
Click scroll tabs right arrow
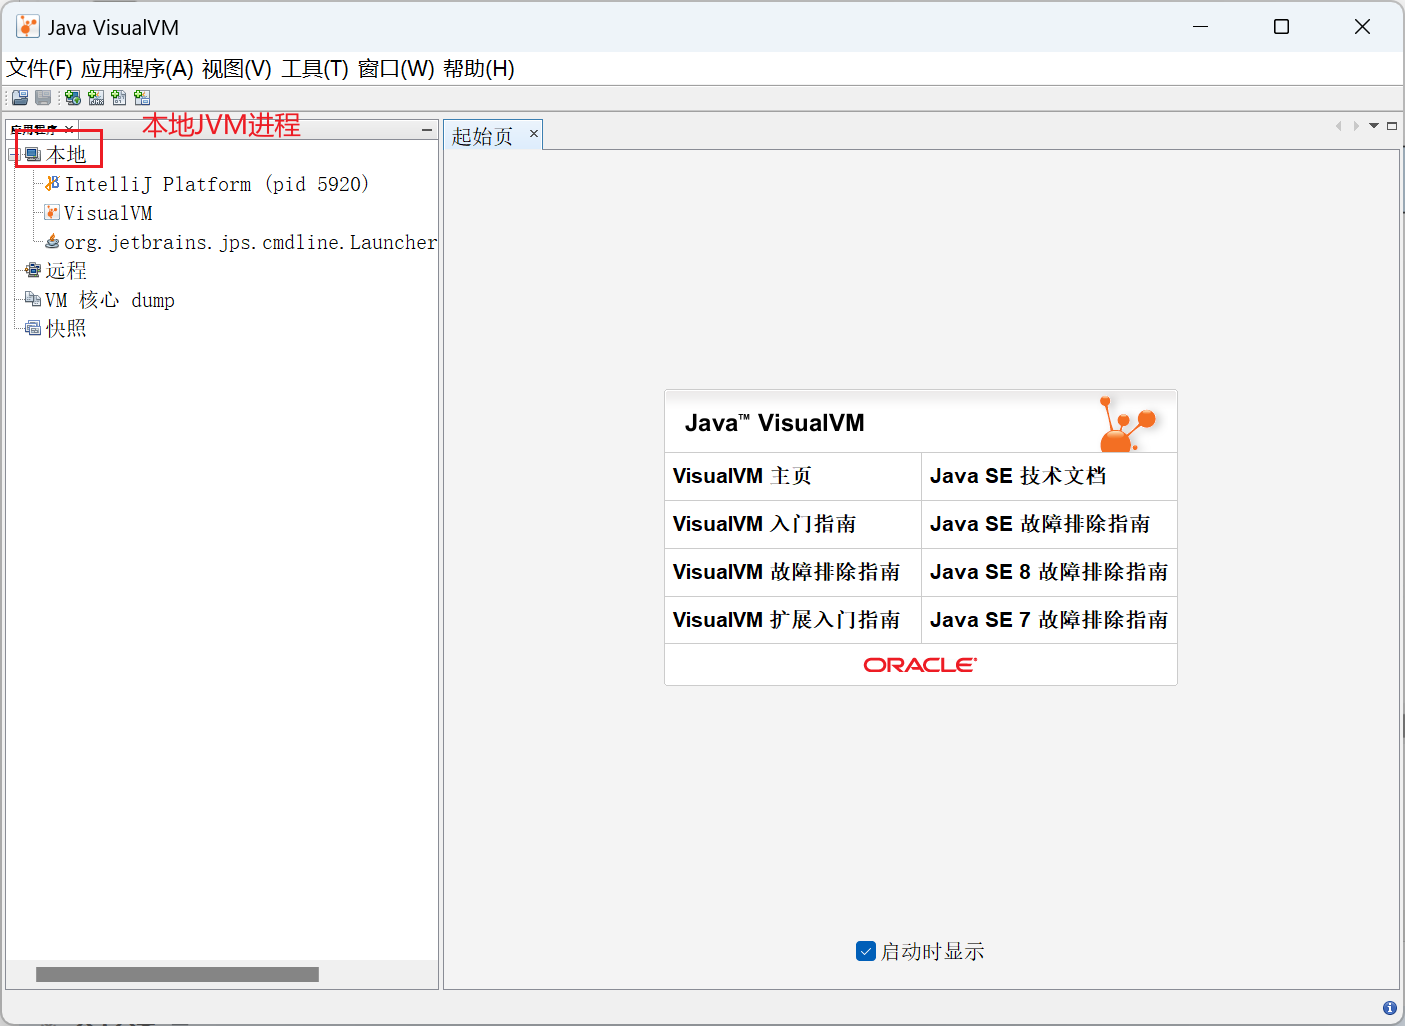coord(1356,126)
